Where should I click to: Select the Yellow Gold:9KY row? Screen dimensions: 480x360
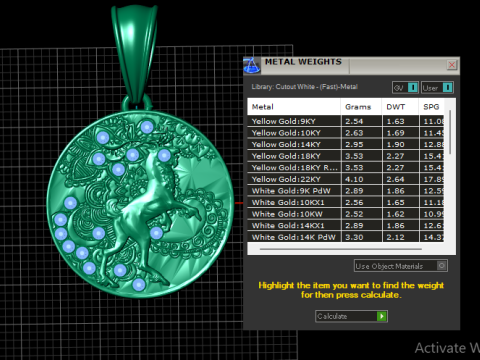point(345,121)
